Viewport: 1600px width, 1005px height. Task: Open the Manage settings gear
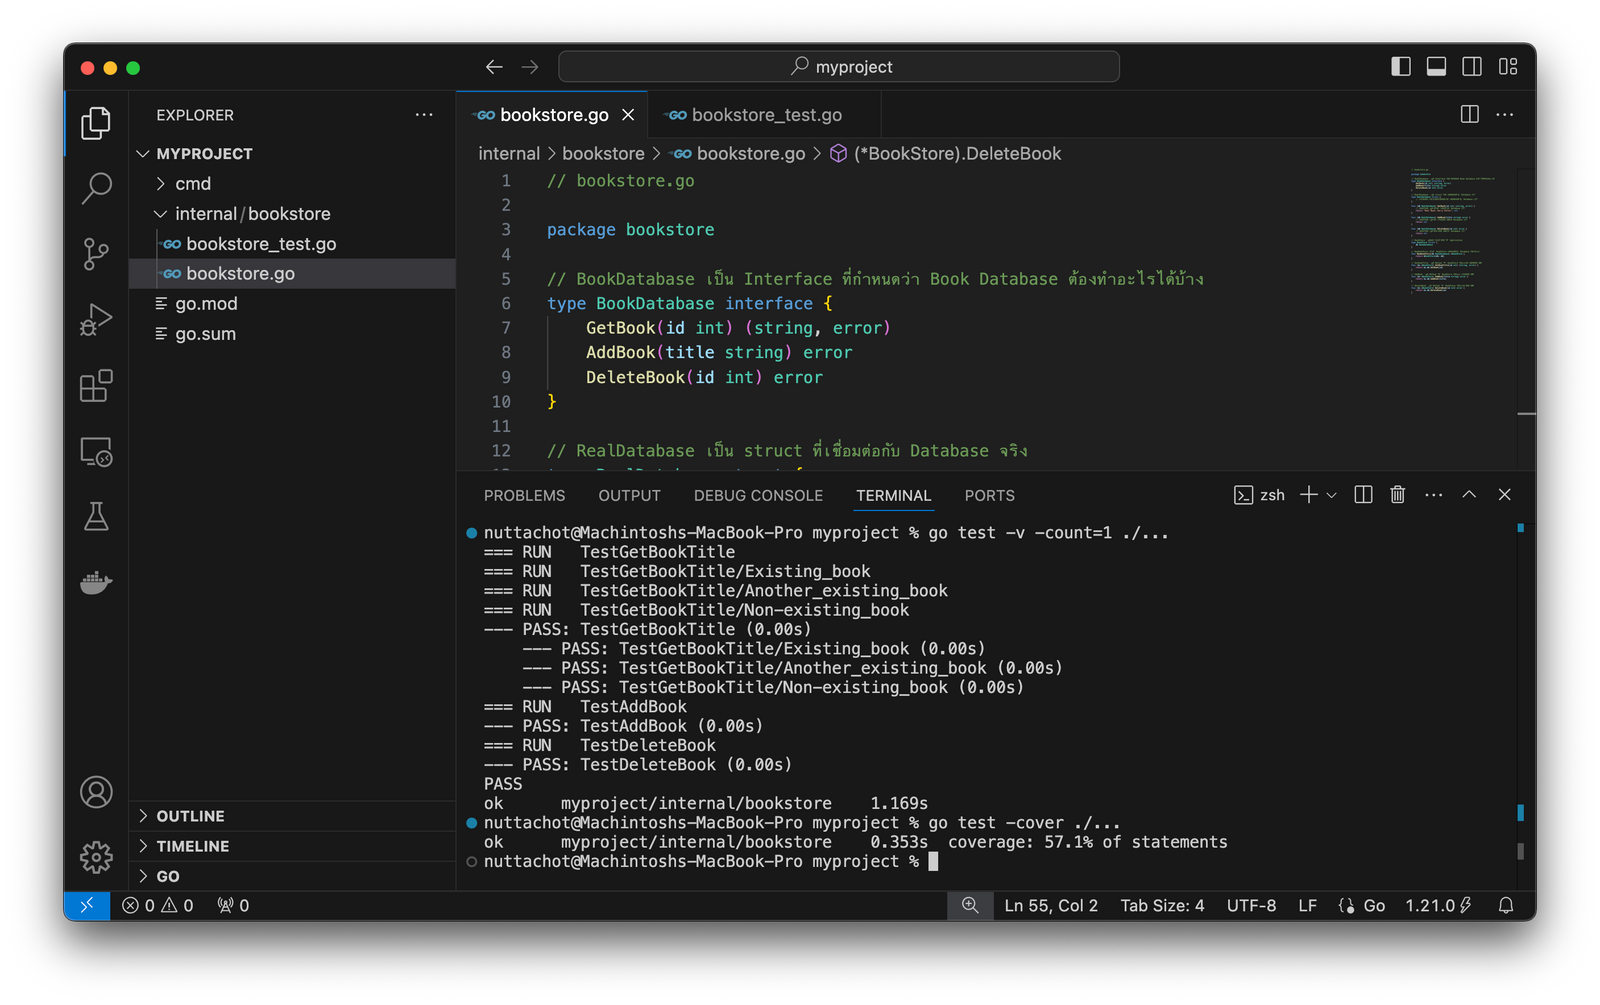(95, 857)
